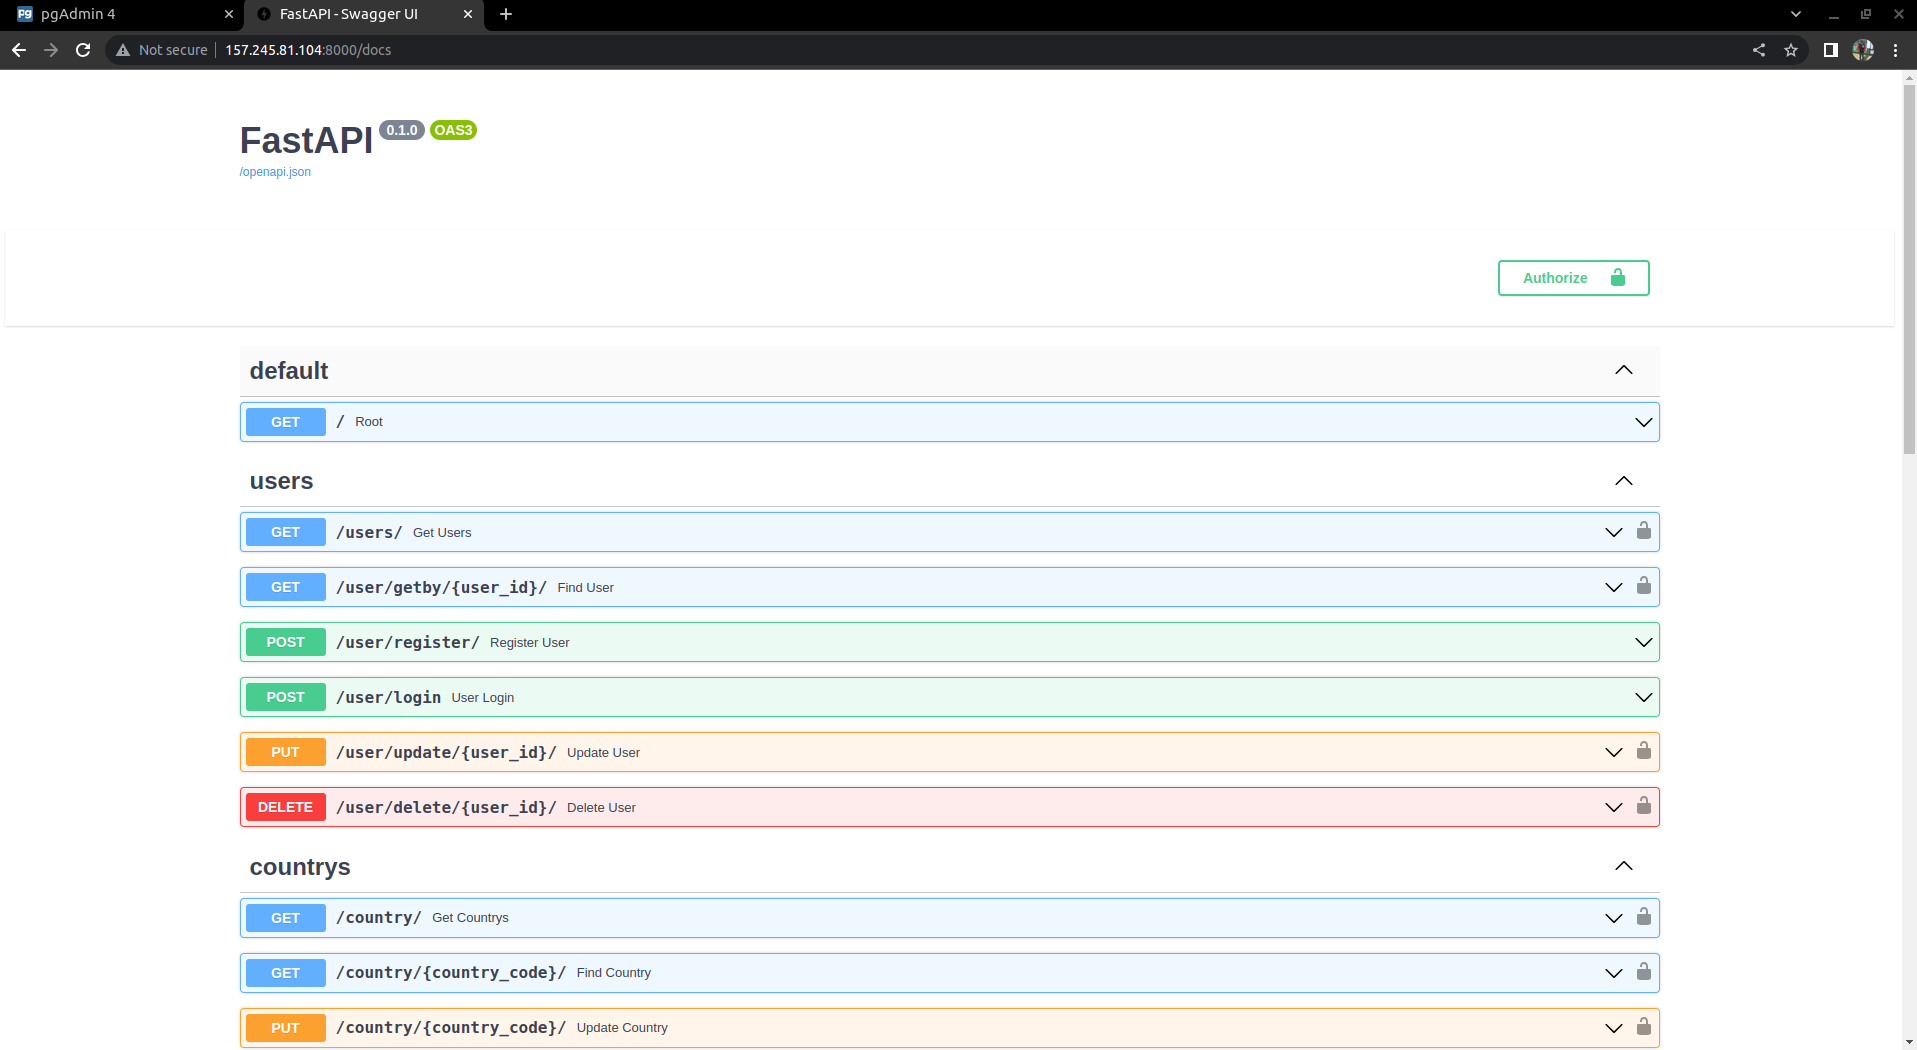Click the GET button for /country/
1917x1050 pixels.
pyautogui.click(x=285, y=918)
